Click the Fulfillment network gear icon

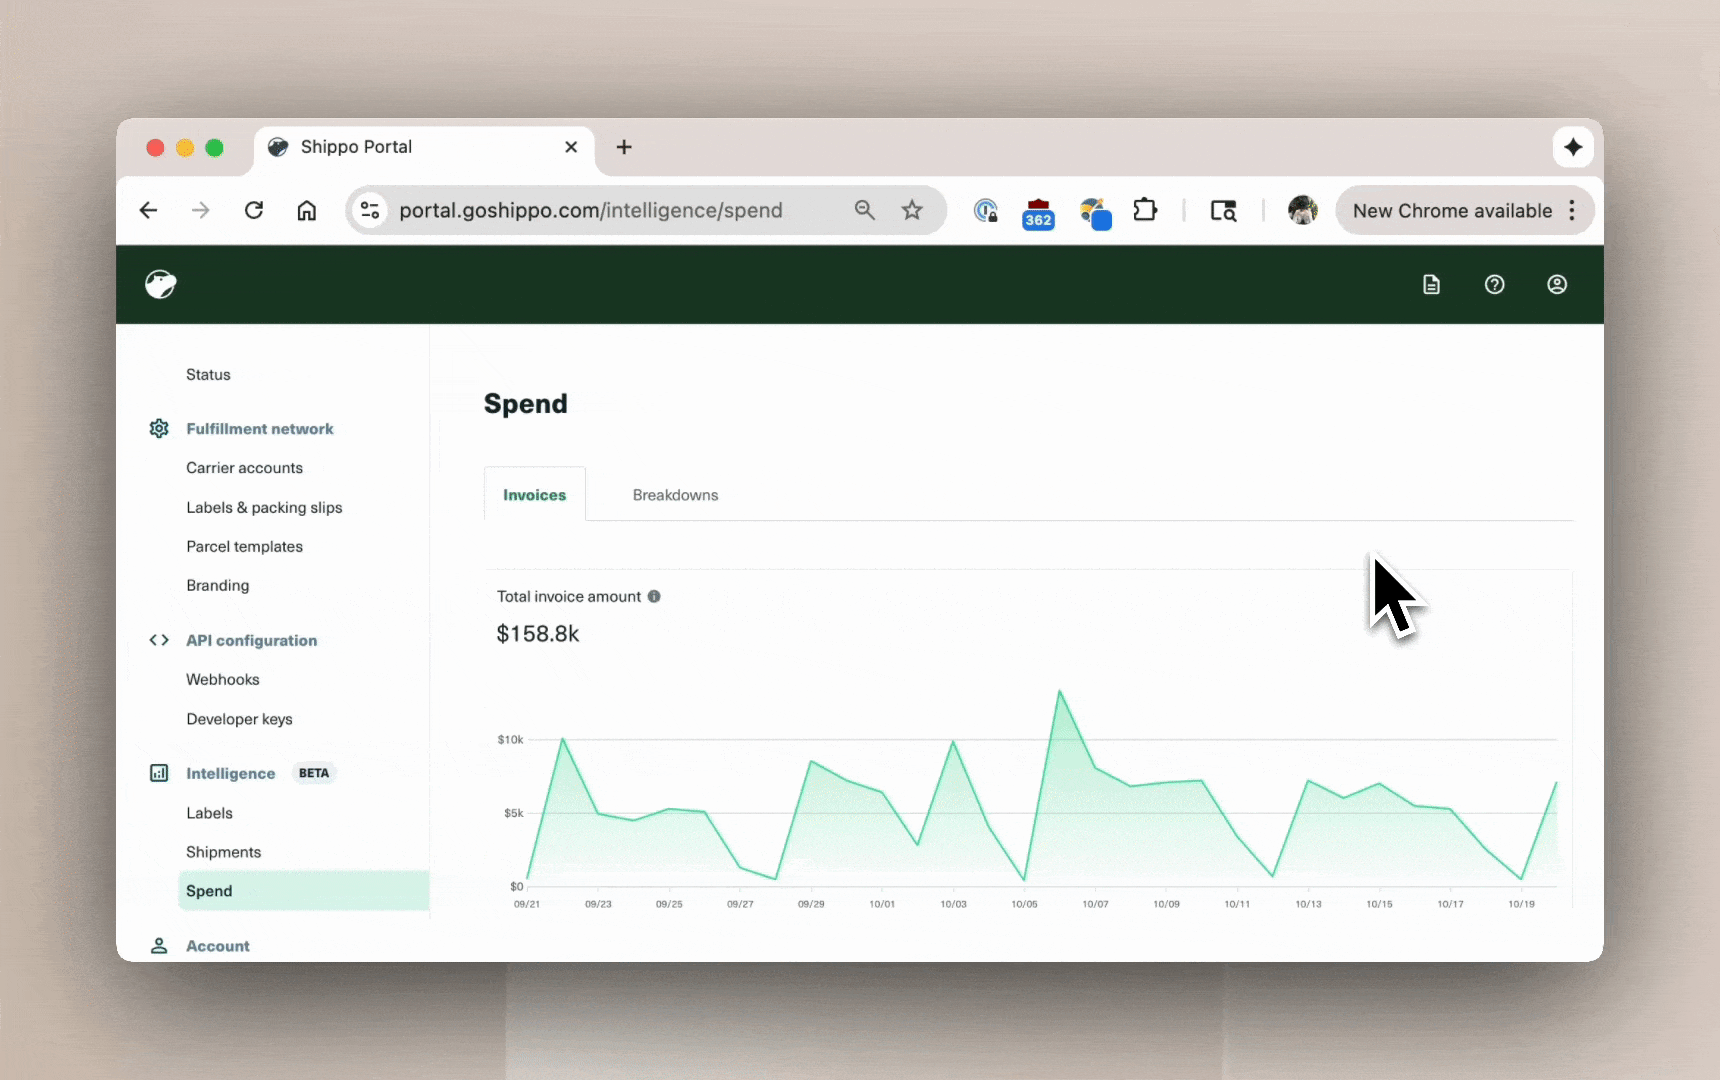pos(159,429)
